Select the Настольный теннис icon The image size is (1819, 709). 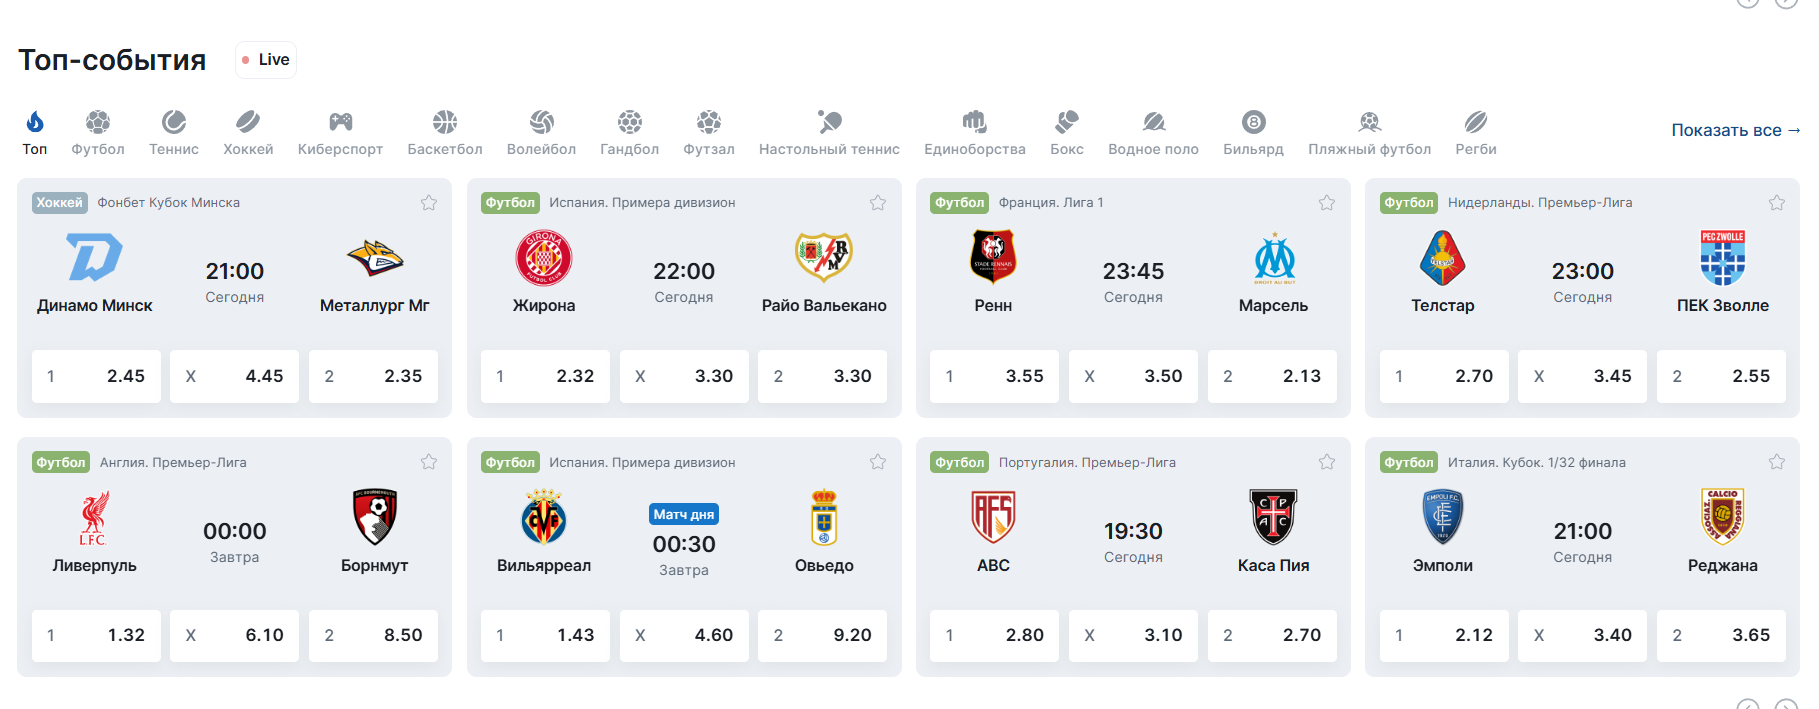tap(829, 122)
